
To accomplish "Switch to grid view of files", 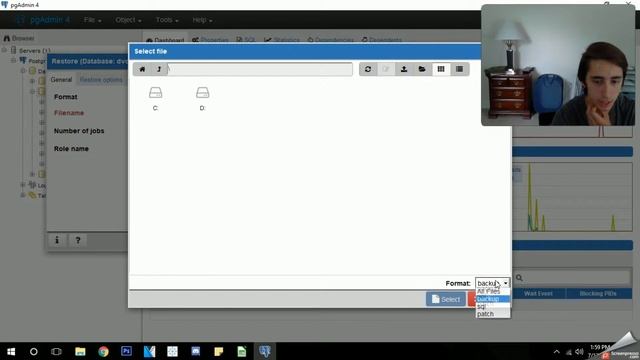I will click(441, 69).
